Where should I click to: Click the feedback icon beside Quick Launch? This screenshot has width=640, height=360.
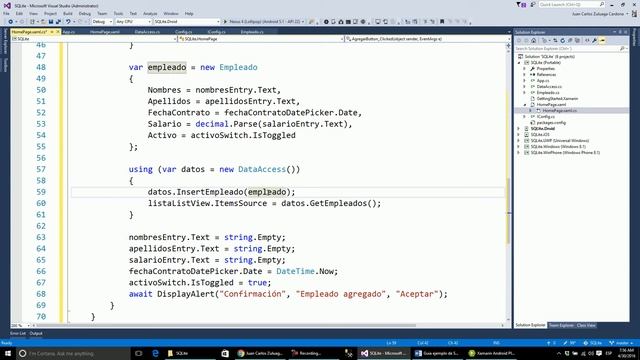pyautogui.click(x=533, y=4)
